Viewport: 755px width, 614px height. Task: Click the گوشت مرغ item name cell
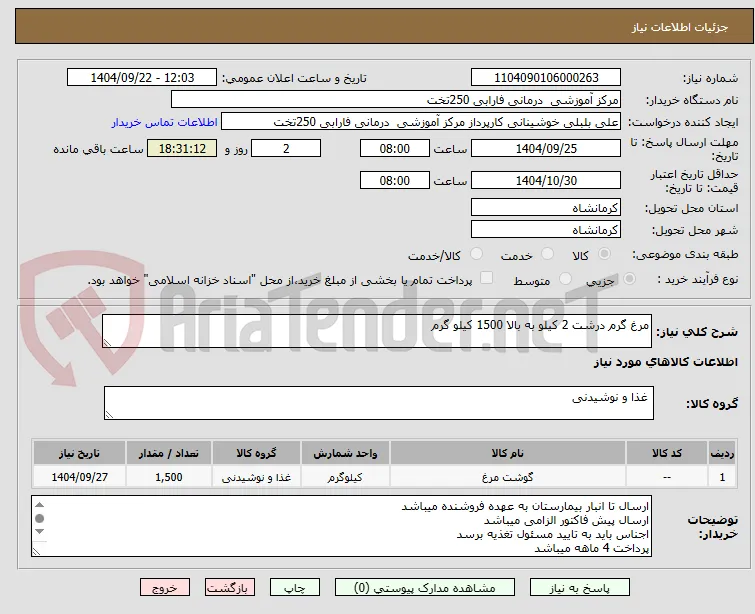point(508,477)
